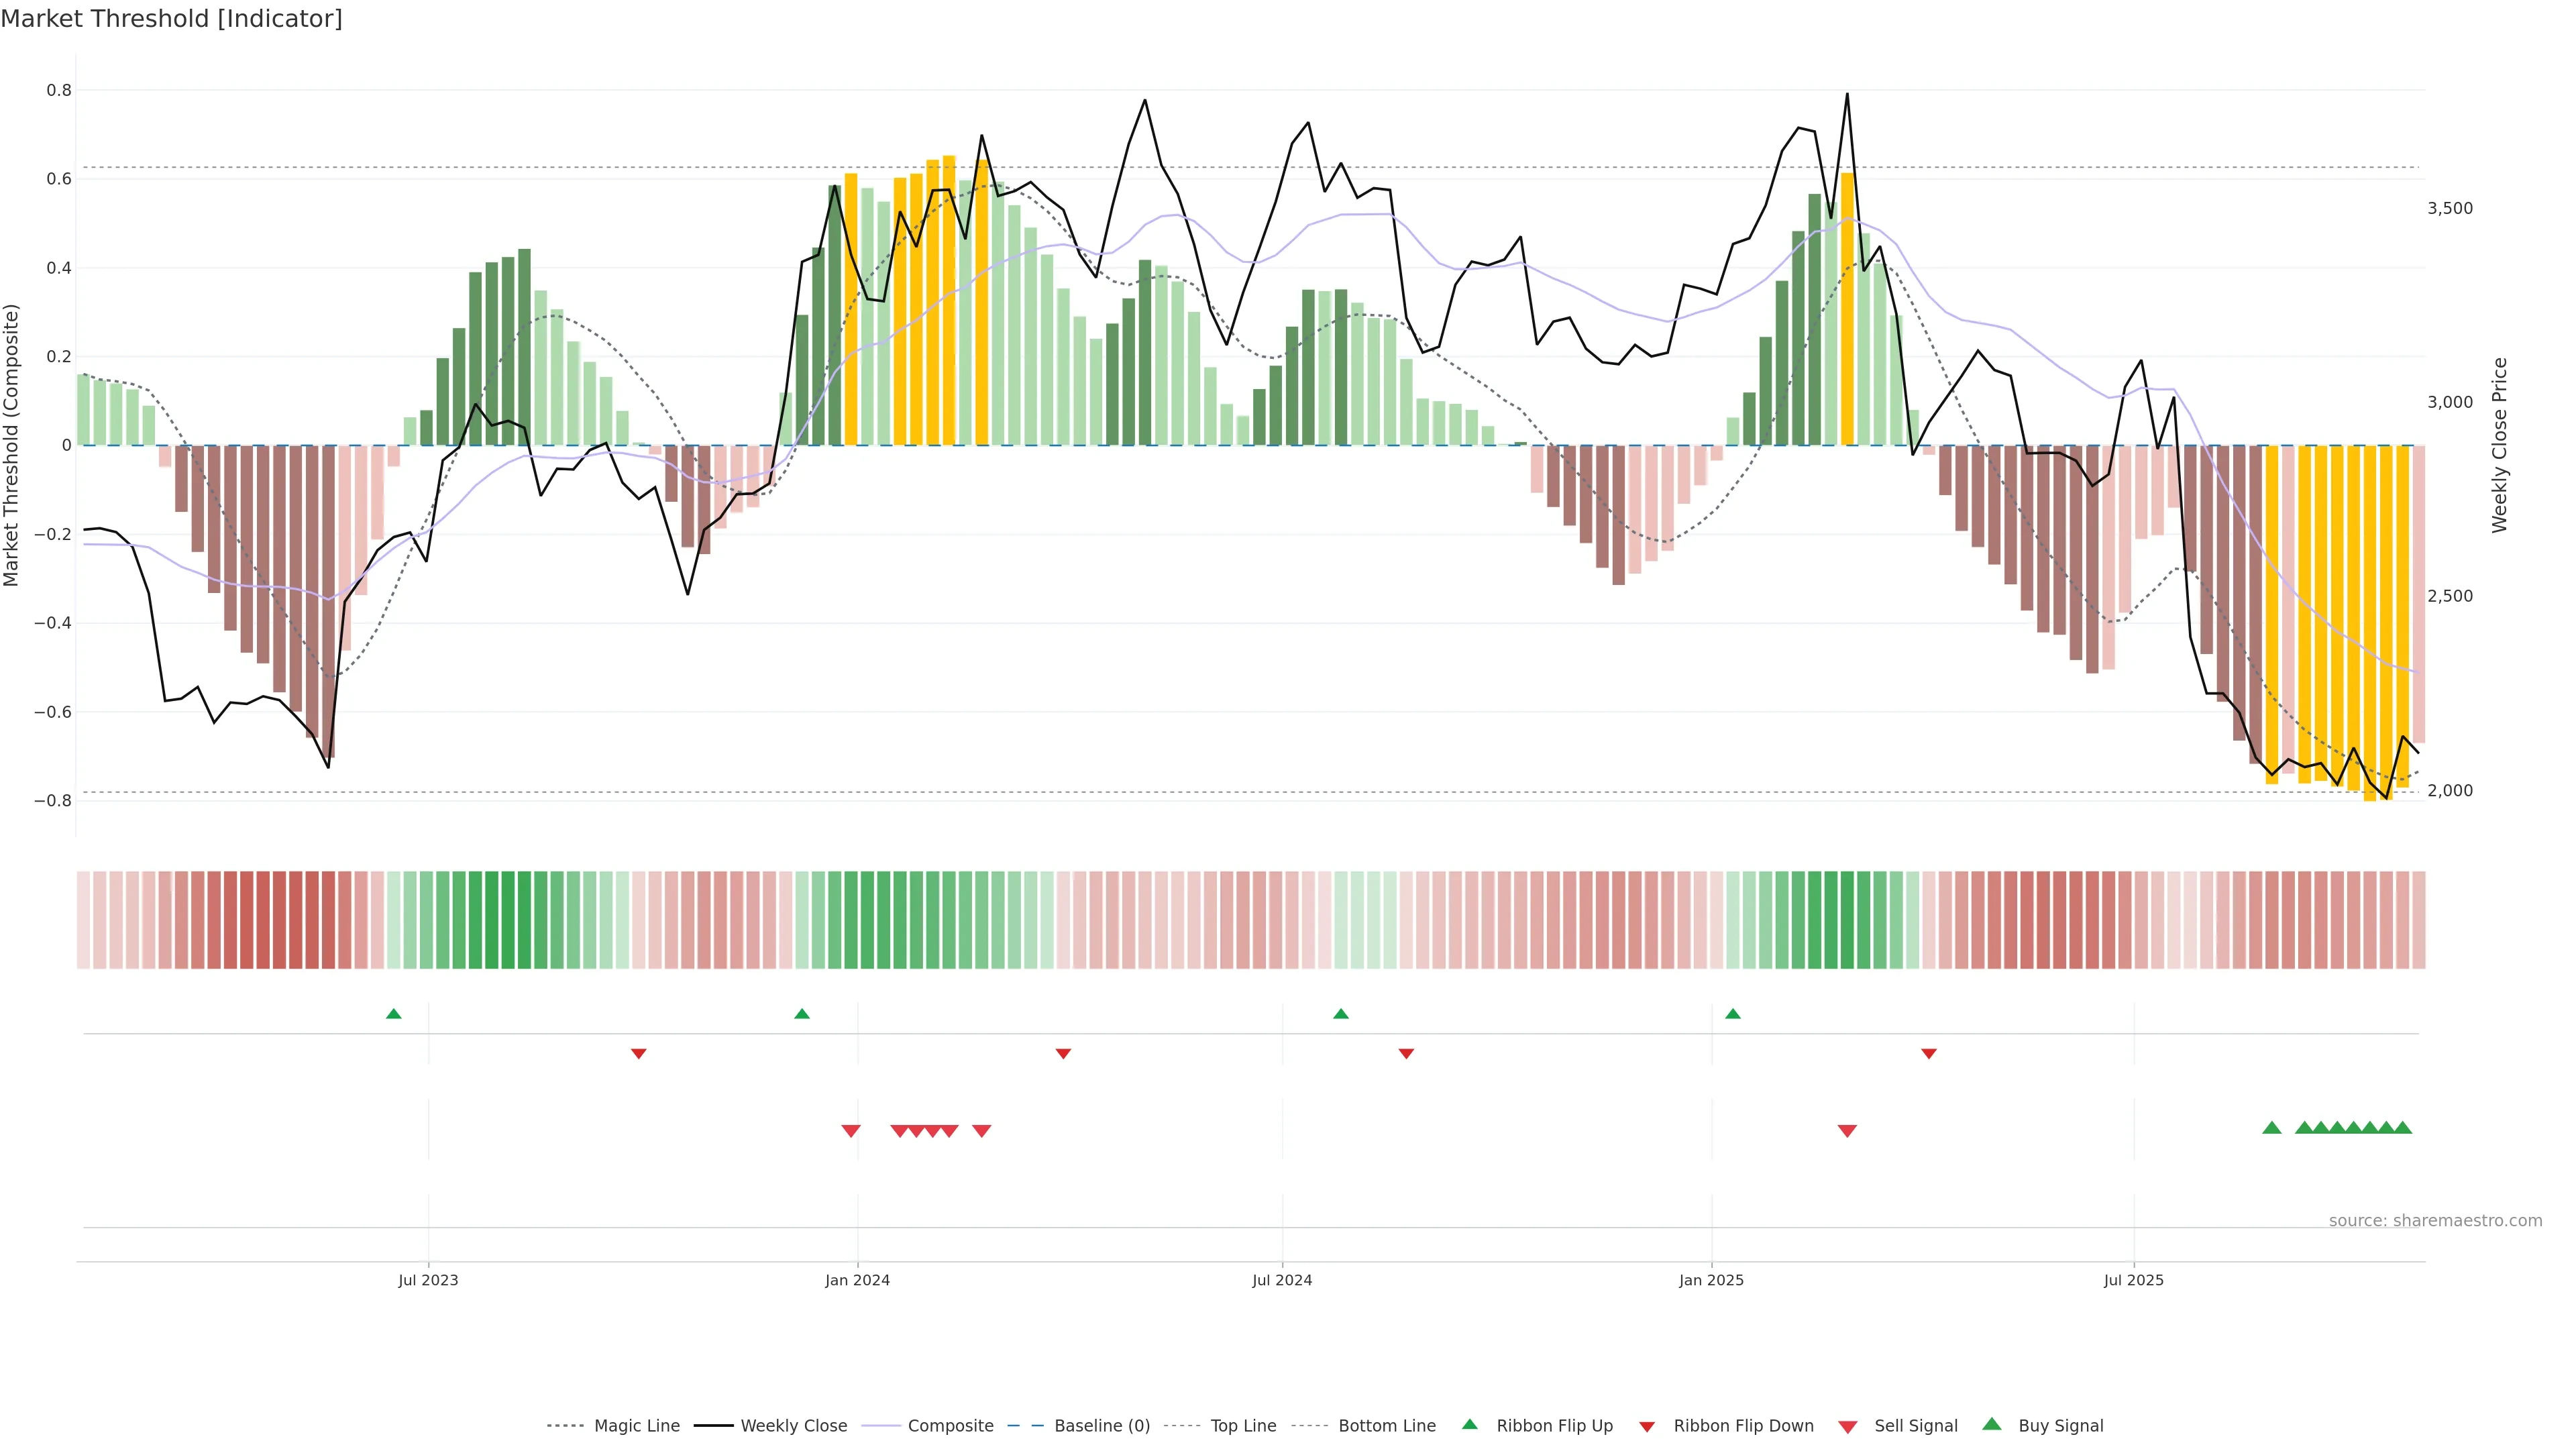
Task: Click the rightmost green Buy Signal triangle
Action: pos(2402,1128)
